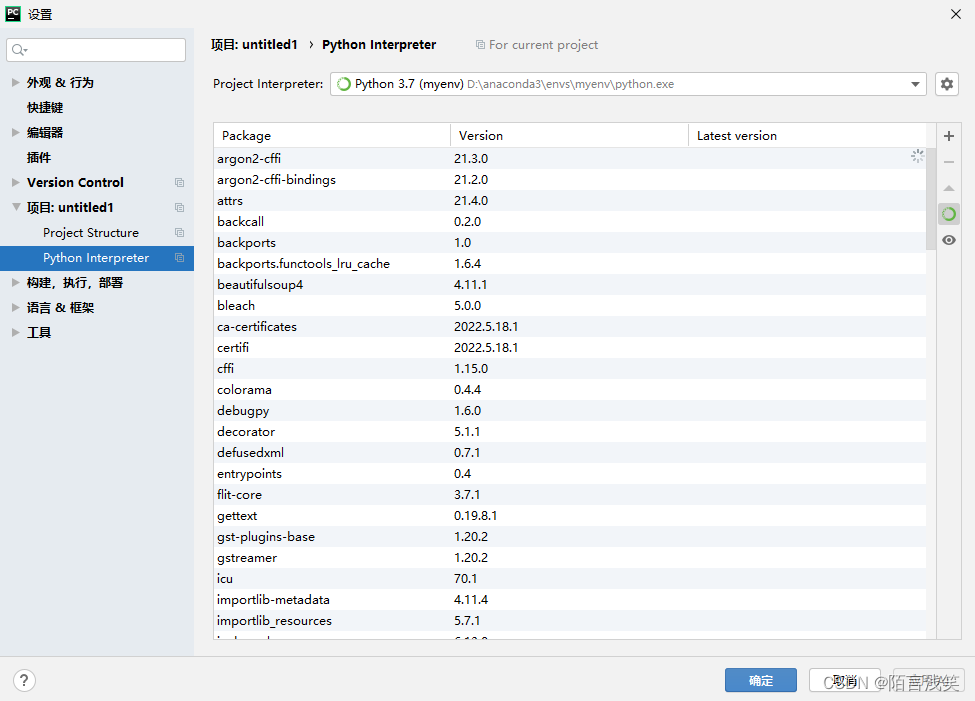Screen dimensions: 975x701
Task: Select the gettext package row
Action: coord(570,516)
